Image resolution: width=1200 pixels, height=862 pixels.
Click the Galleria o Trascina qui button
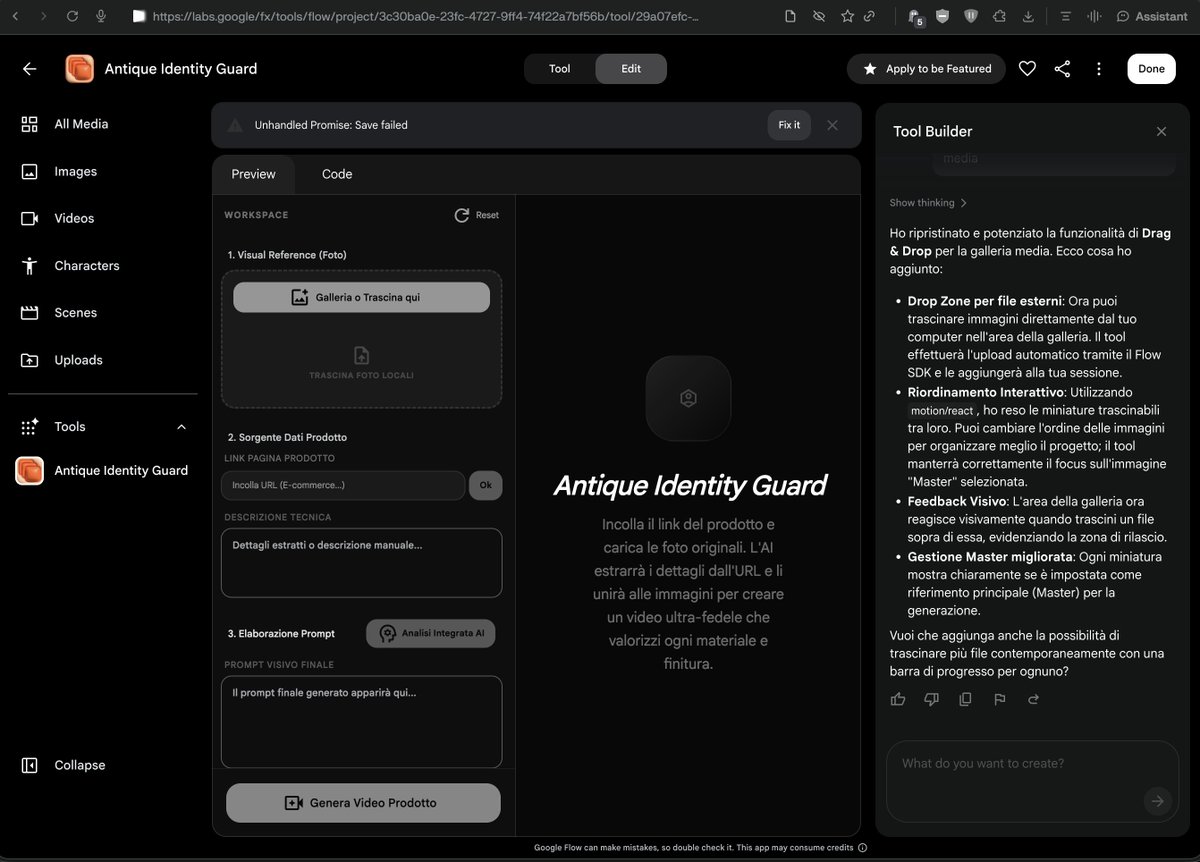click(362, 297)
